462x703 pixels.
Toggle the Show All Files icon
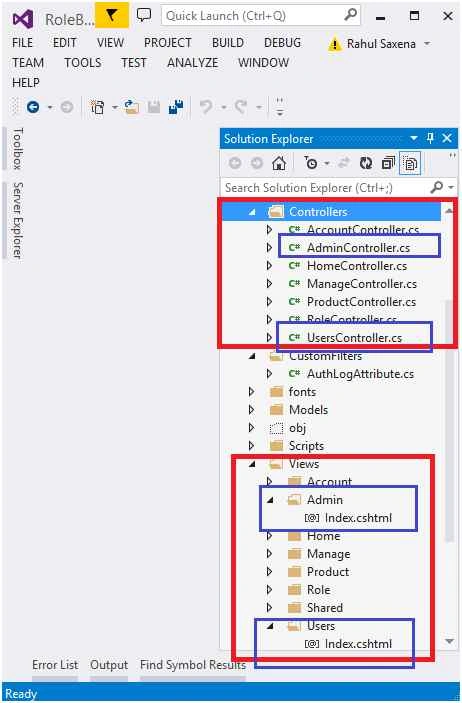click(410, 164)
